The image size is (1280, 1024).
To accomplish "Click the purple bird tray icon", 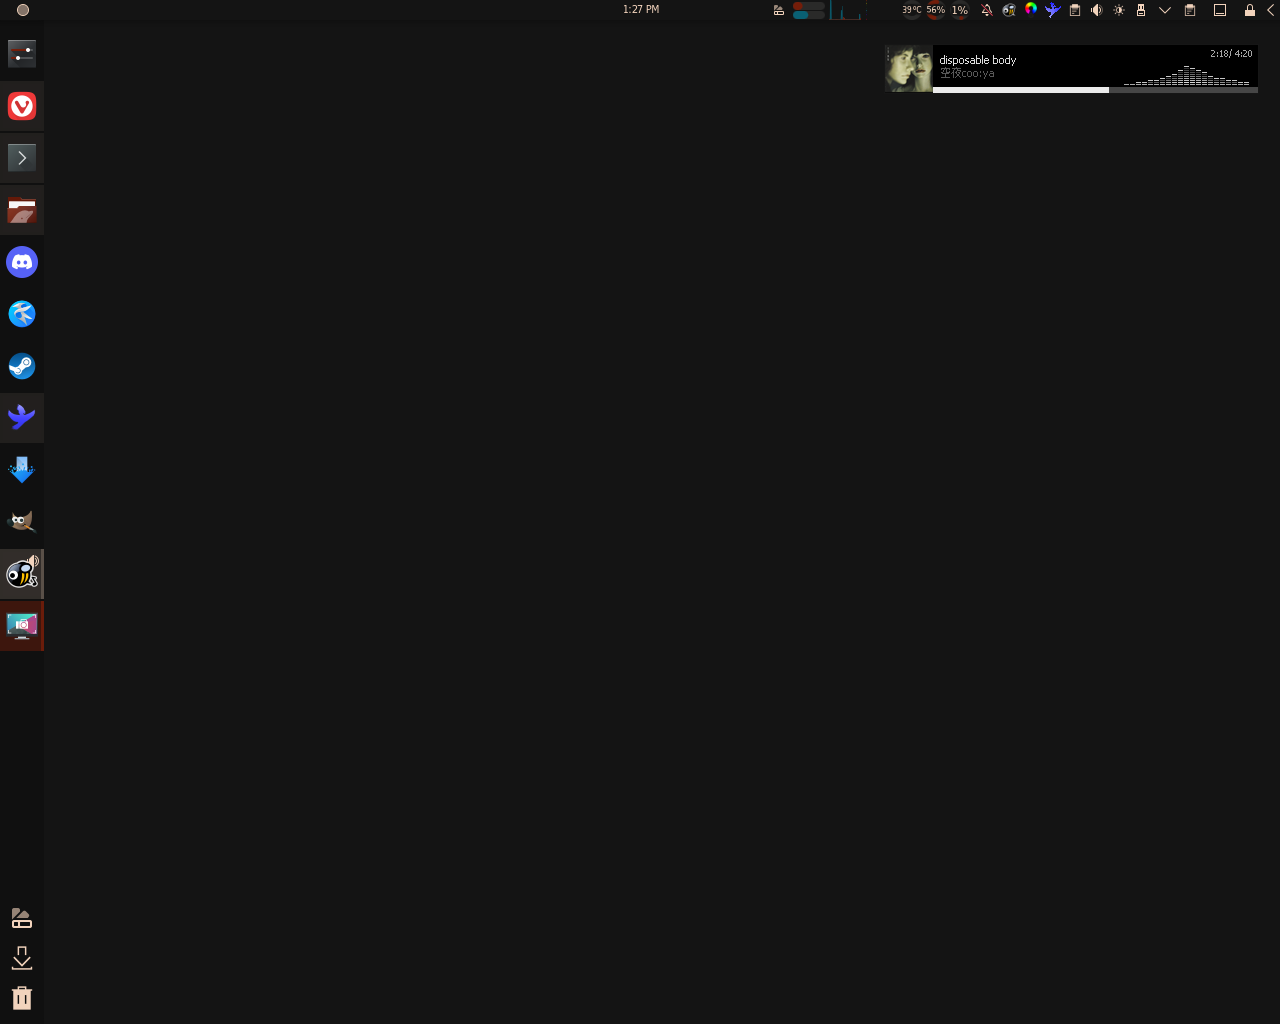I will point(1053,10).
